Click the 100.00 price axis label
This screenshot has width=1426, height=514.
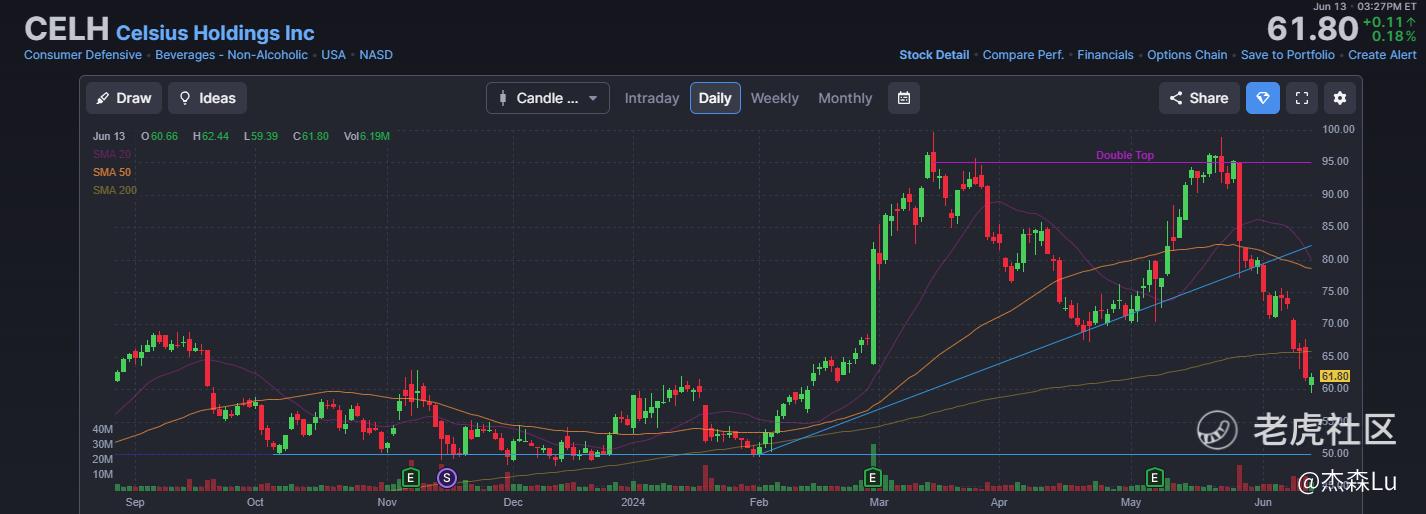coord(1338,129)
